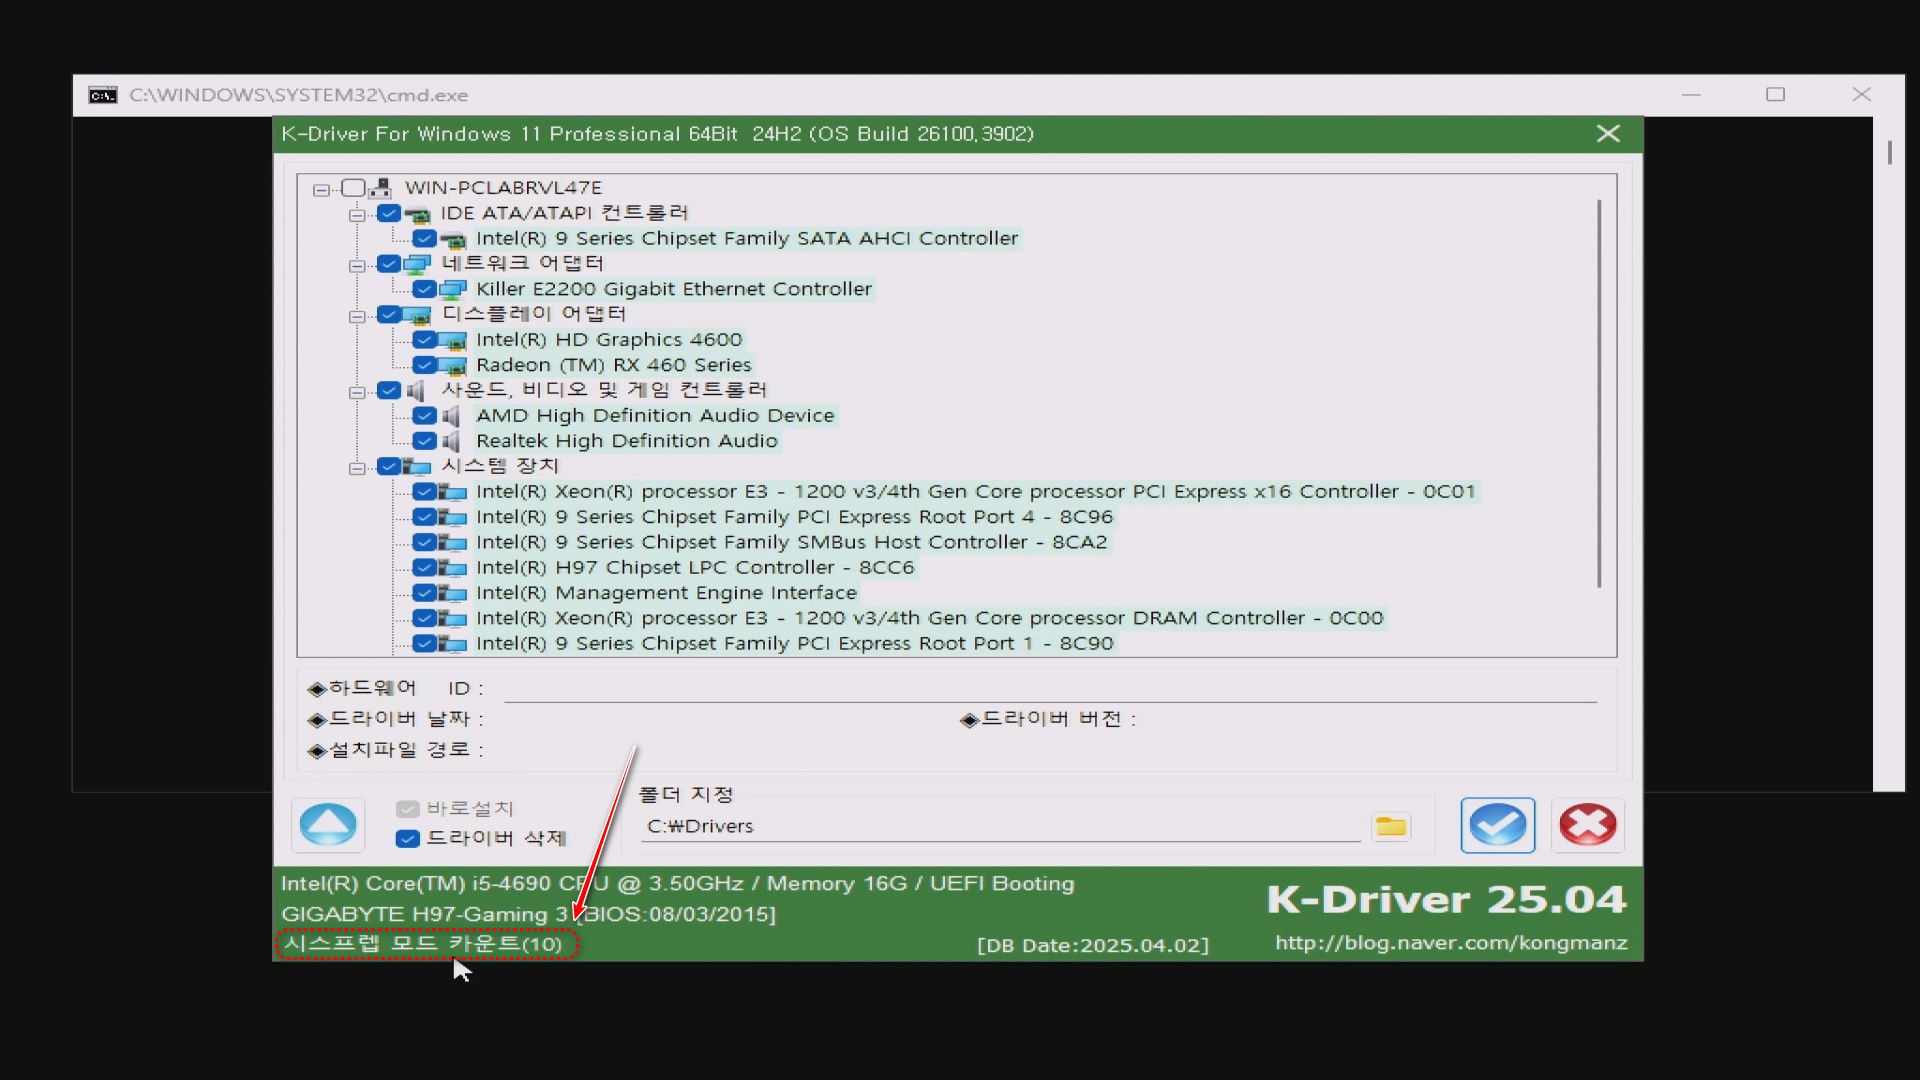Image resolution: width=1920 pixels, height=1080 pixels.
Task: Collapse the 네트워크 어댑터 tree node
Action: (x=356, y=265)
